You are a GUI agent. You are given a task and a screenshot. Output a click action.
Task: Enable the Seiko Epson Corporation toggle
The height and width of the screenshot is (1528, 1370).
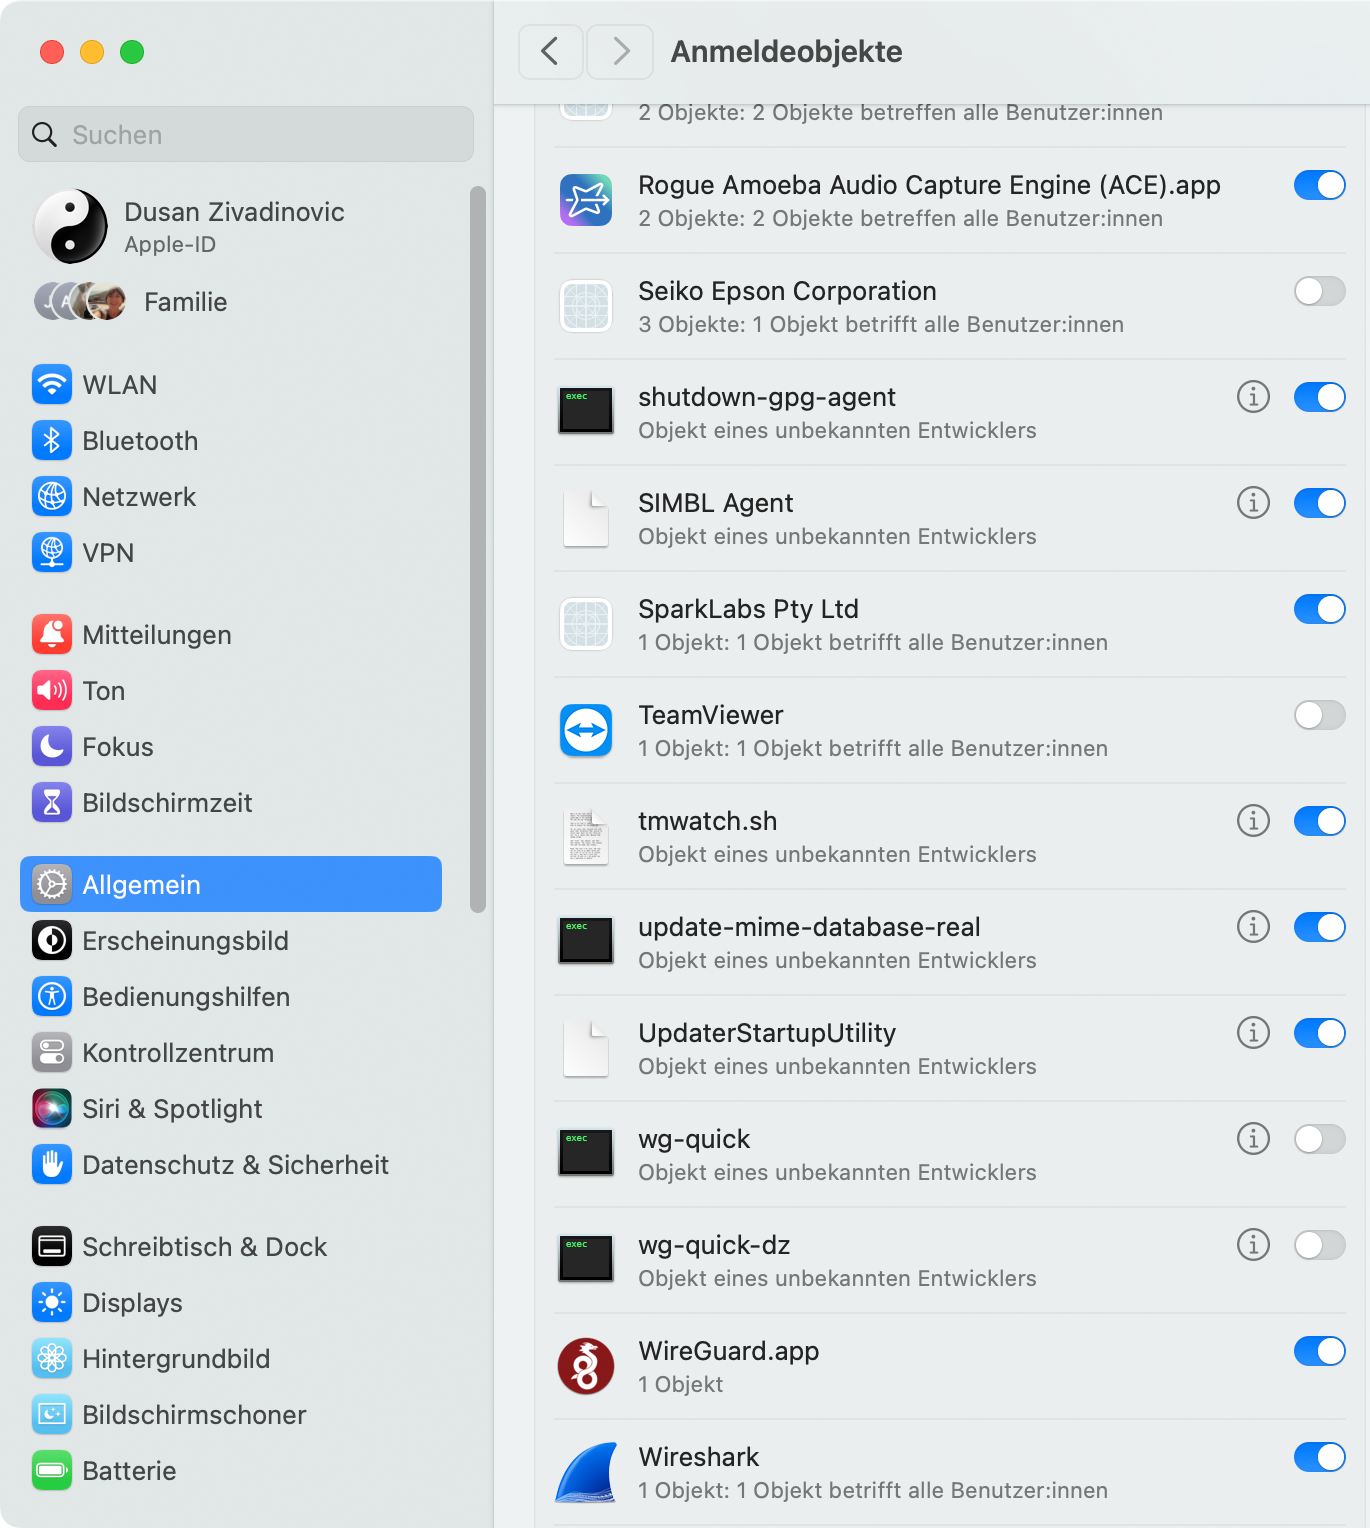point(1320,291)
